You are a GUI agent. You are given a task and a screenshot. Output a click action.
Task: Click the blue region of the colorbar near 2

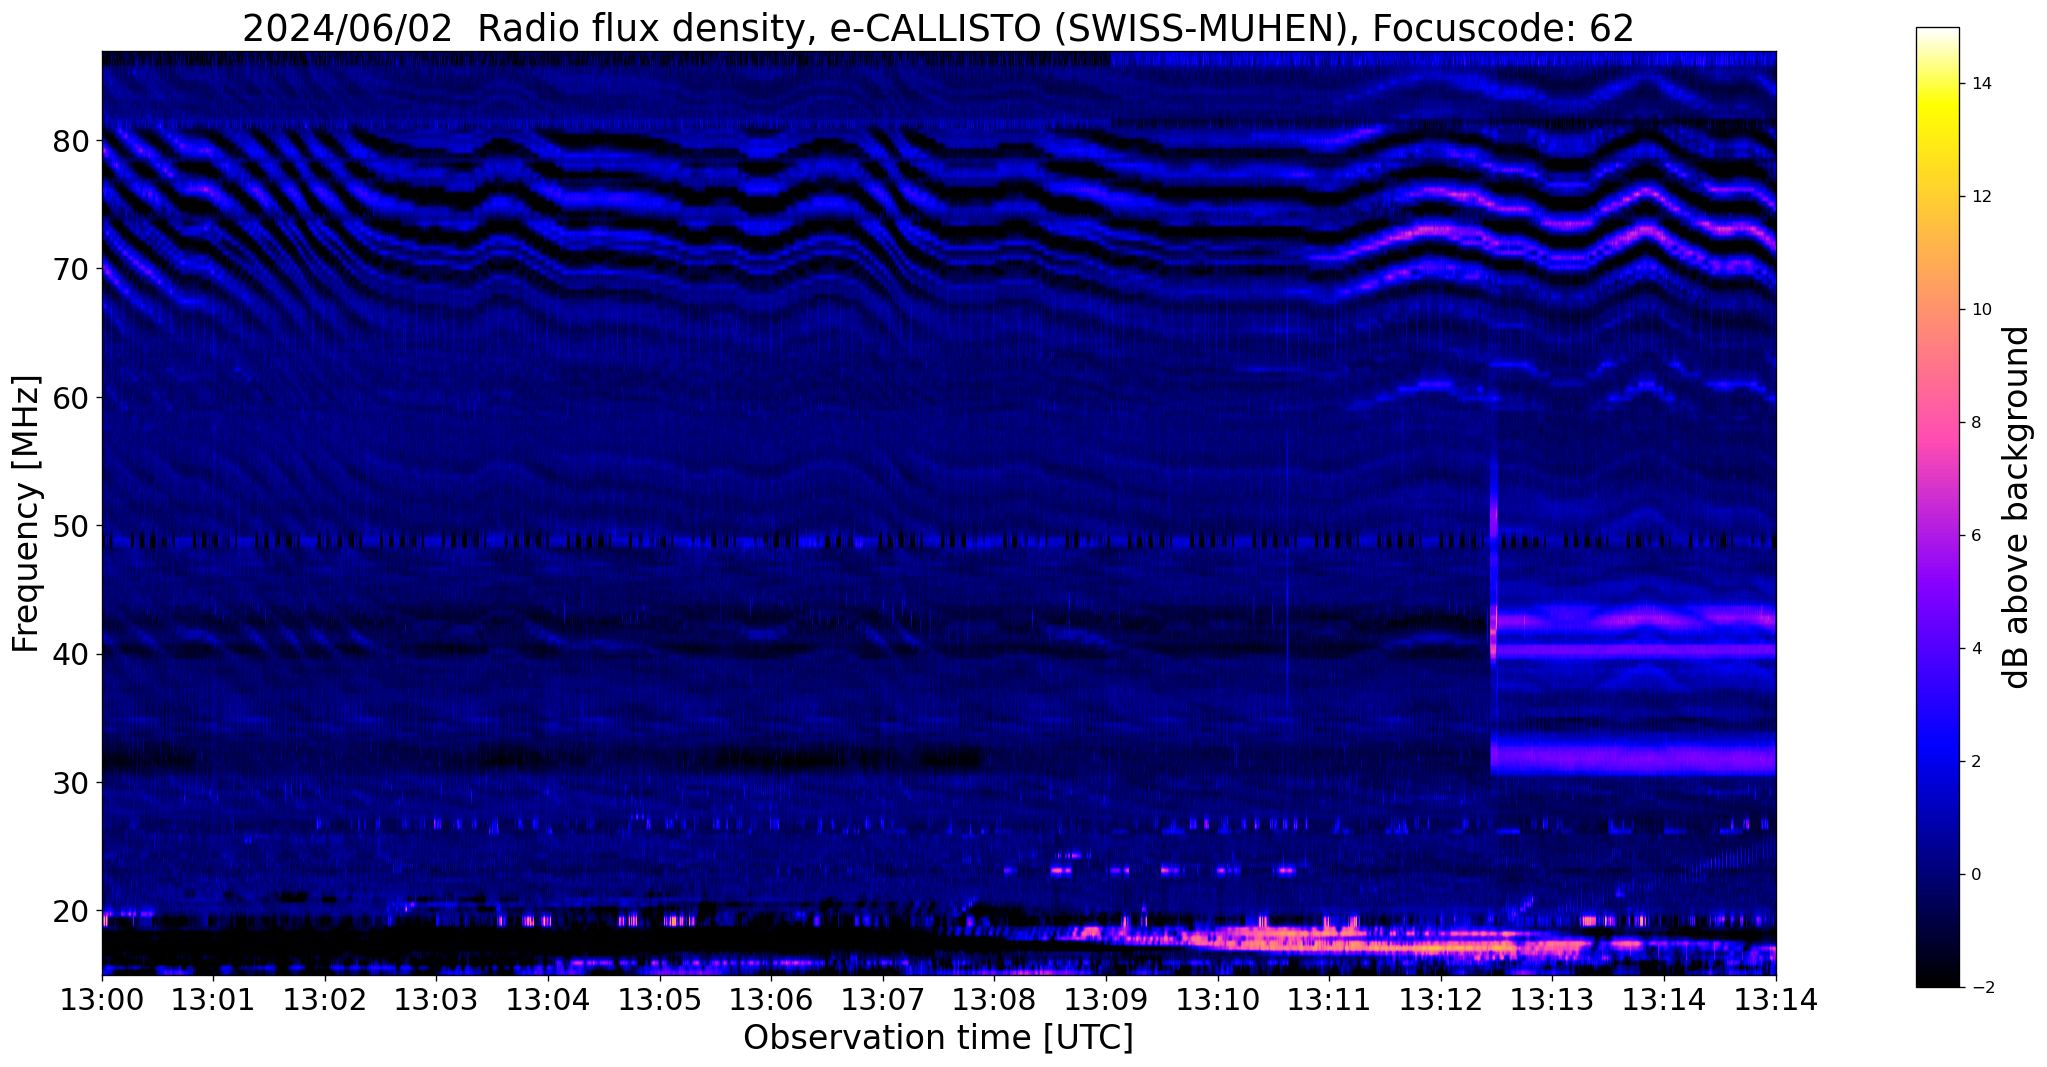pyautogui.click(x=1937, y=762)
